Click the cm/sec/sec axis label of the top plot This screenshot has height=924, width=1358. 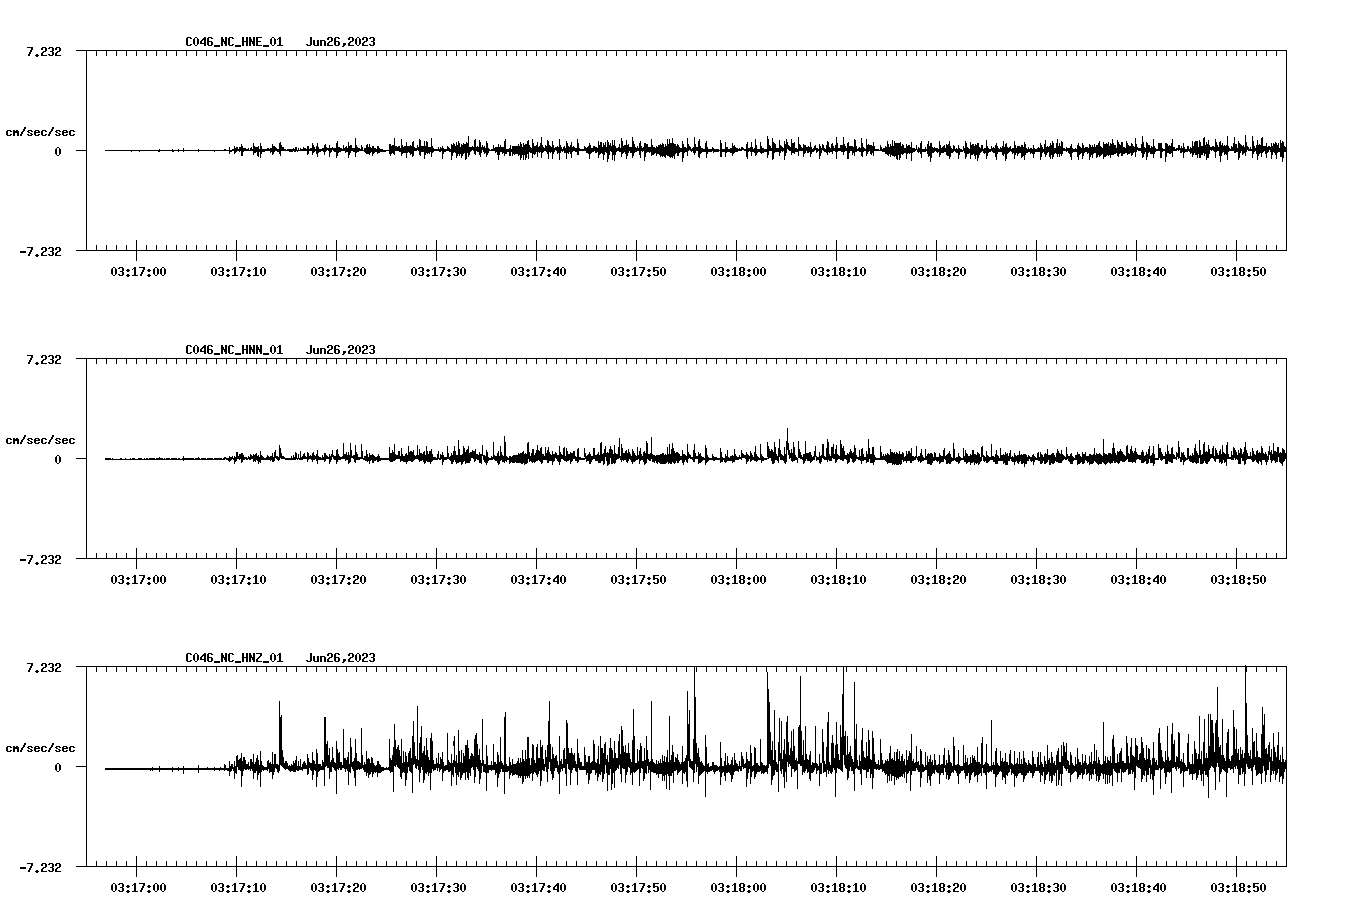41,130
